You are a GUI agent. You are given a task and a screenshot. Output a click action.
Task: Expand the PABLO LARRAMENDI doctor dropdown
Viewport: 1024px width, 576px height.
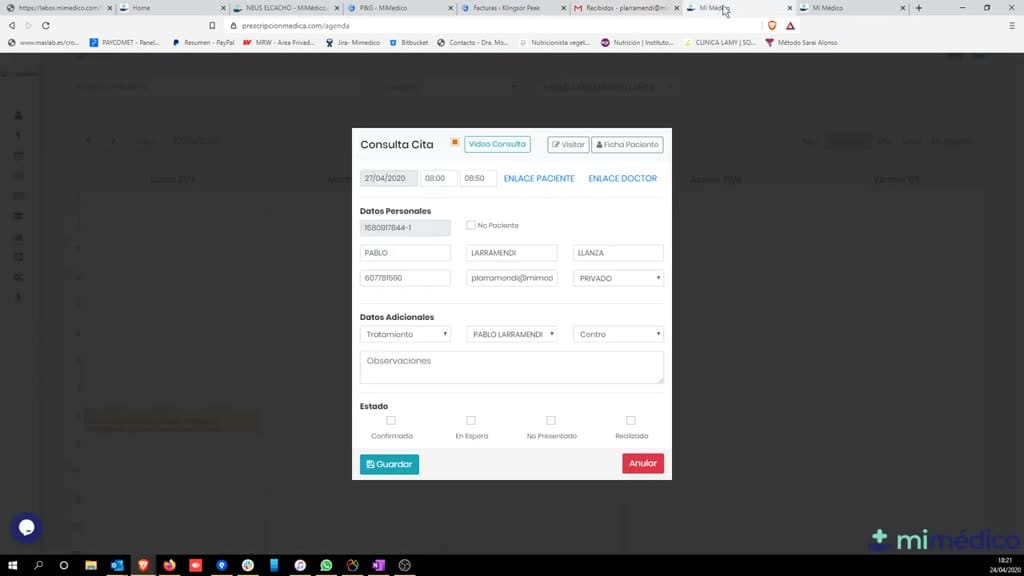[511, 334]
